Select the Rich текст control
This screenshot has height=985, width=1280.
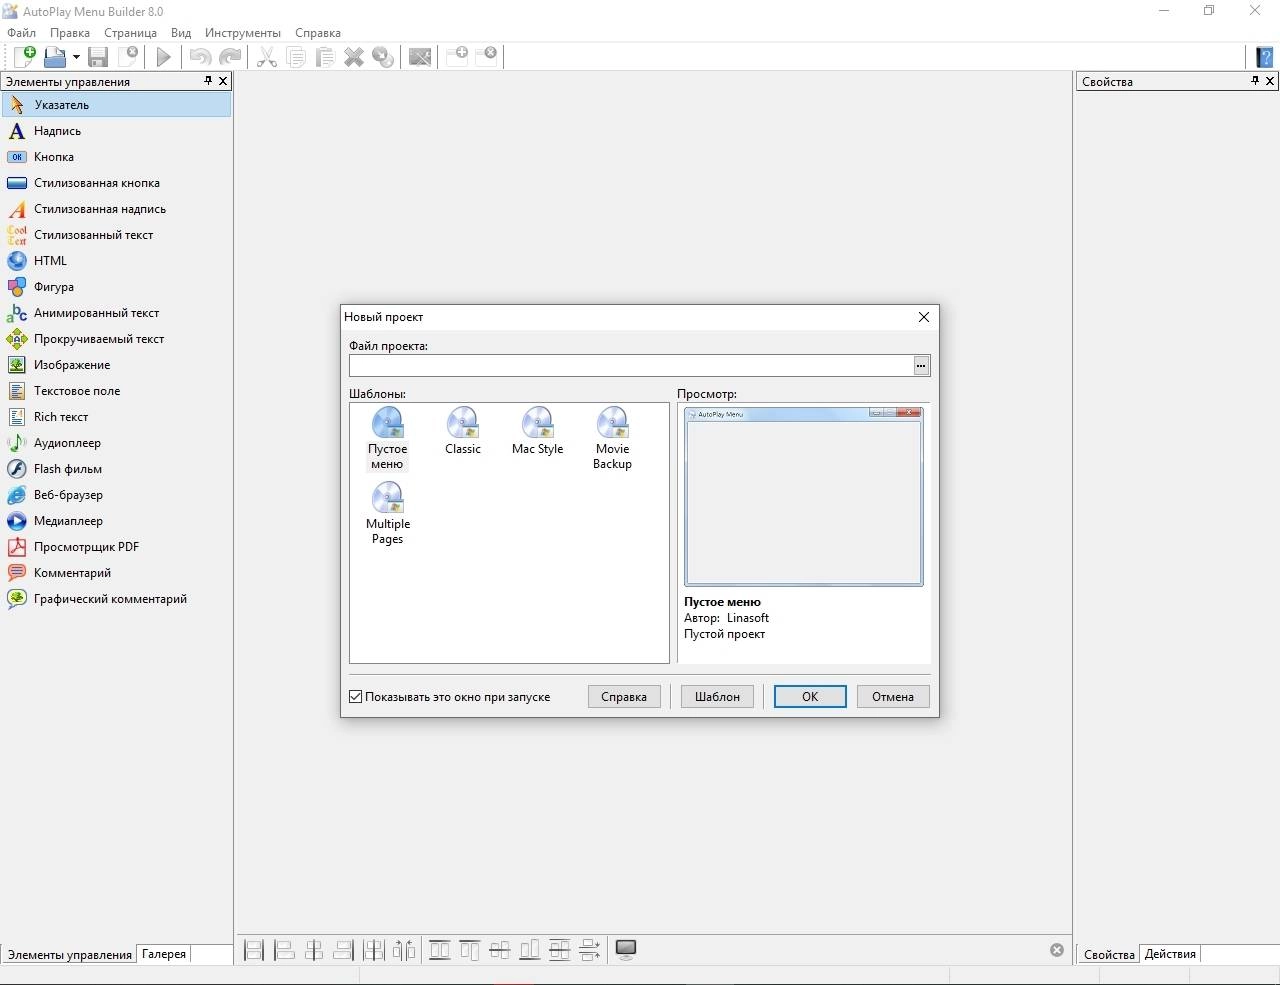(116, 417)
